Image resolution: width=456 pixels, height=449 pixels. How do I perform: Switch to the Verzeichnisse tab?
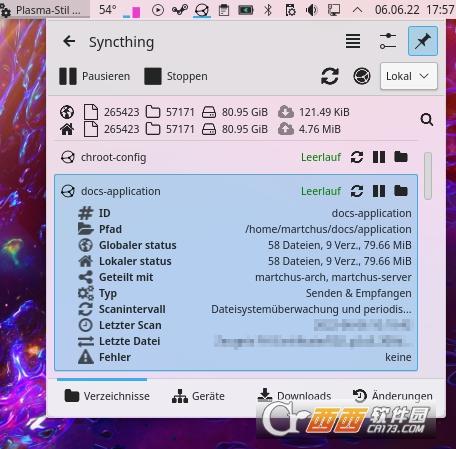click(x=107, y=396)
